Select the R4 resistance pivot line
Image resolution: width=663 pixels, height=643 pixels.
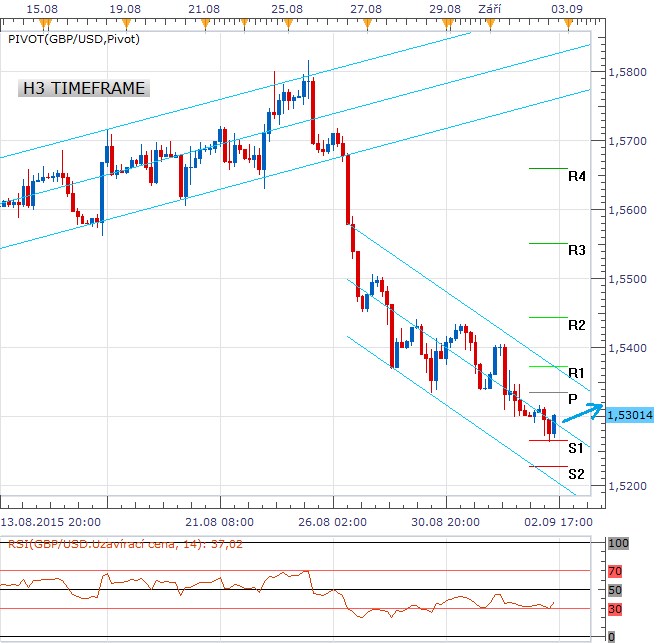[x=548, y=169]
